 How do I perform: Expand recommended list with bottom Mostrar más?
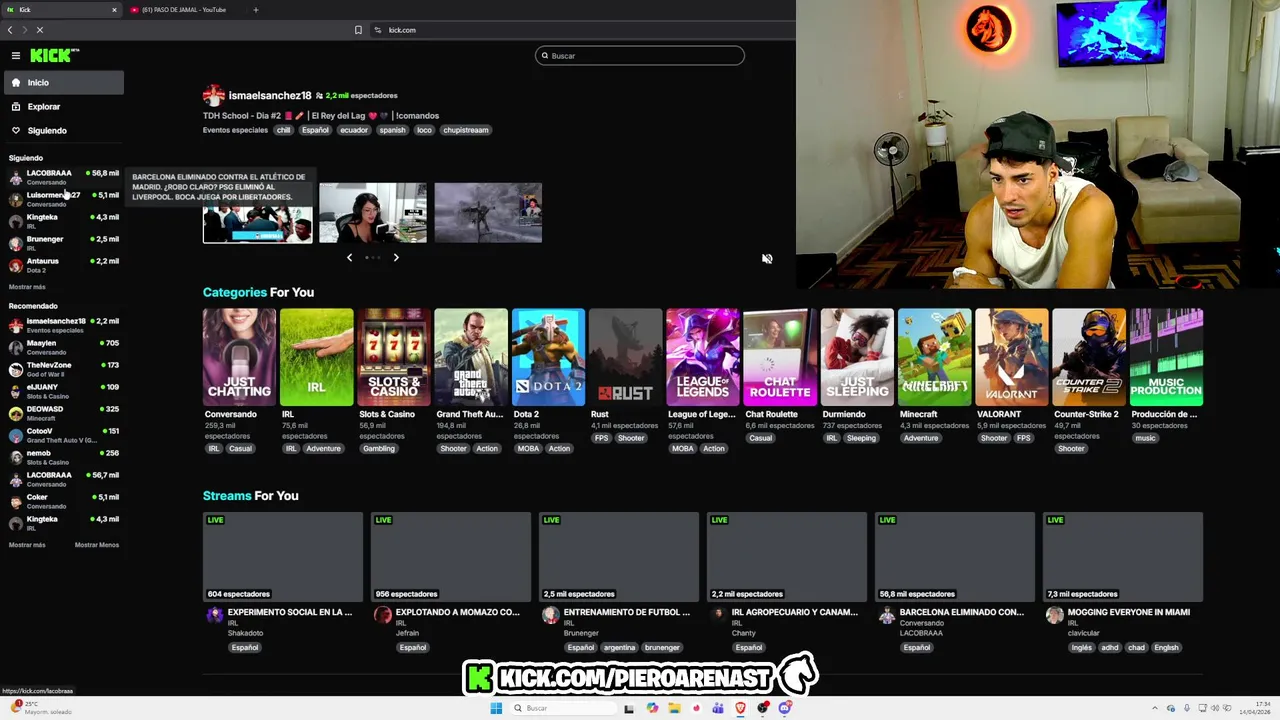[x=27, y=545]
